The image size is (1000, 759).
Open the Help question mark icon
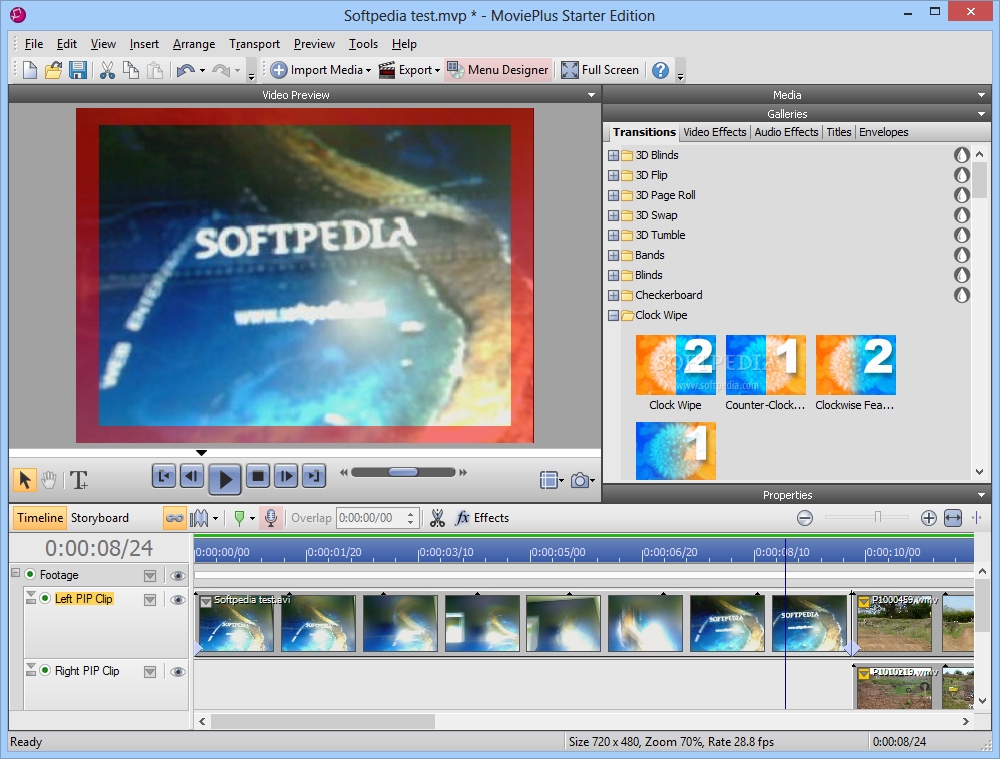click(x=661, y=70)
